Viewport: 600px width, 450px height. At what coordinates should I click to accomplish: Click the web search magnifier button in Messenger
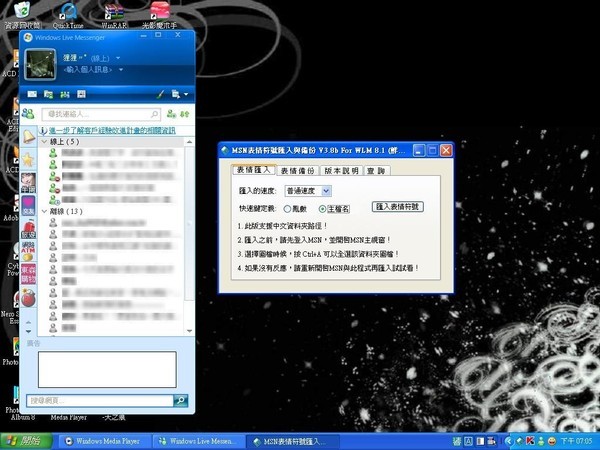coord(180,400)
